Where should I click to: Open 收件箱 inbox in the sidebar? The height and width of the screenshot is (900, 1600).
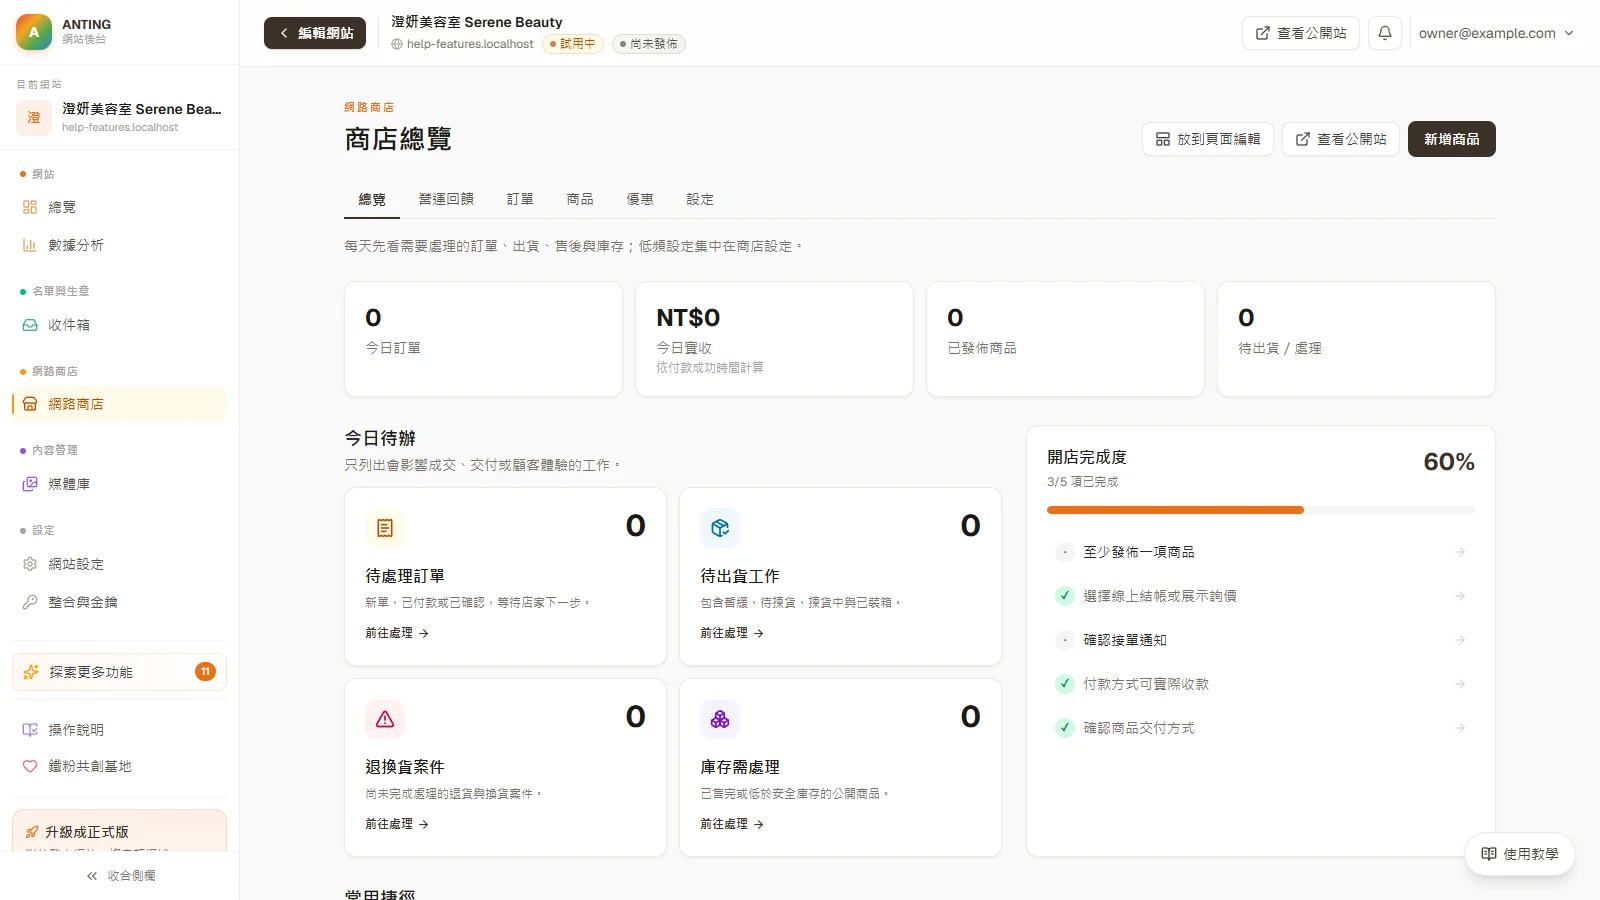click(119, 325)
